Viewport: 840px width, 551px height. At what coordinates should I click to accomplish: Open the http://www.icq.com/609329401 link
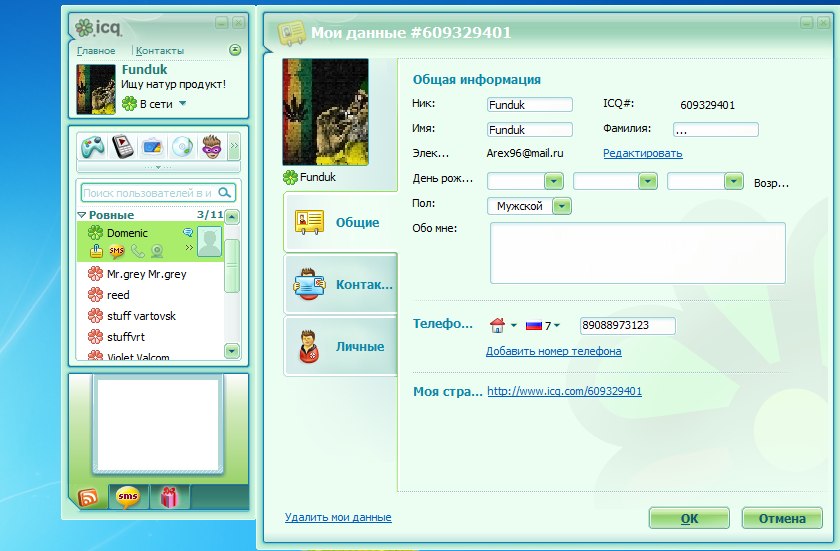point(565,391)
